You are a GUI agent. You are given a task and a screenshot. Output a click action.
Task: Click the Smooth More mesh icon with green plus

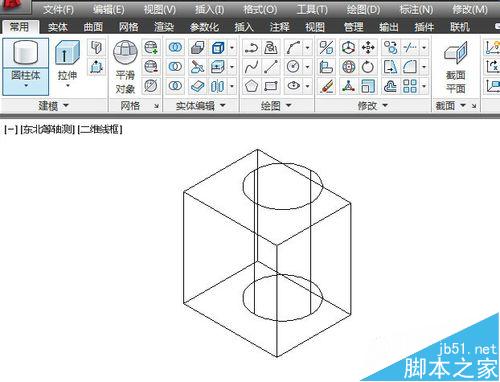pyautogui.click(x=151, y=48)
